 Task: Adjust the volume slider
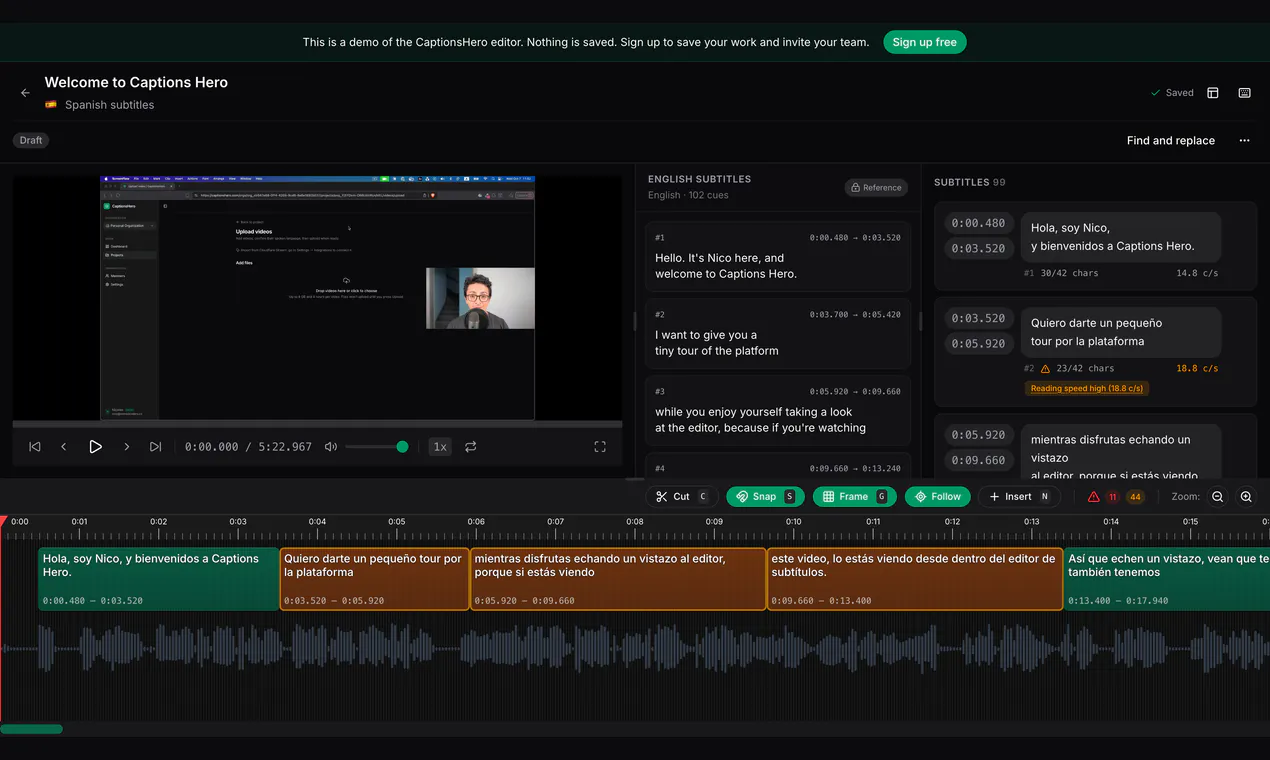point(377,447)
